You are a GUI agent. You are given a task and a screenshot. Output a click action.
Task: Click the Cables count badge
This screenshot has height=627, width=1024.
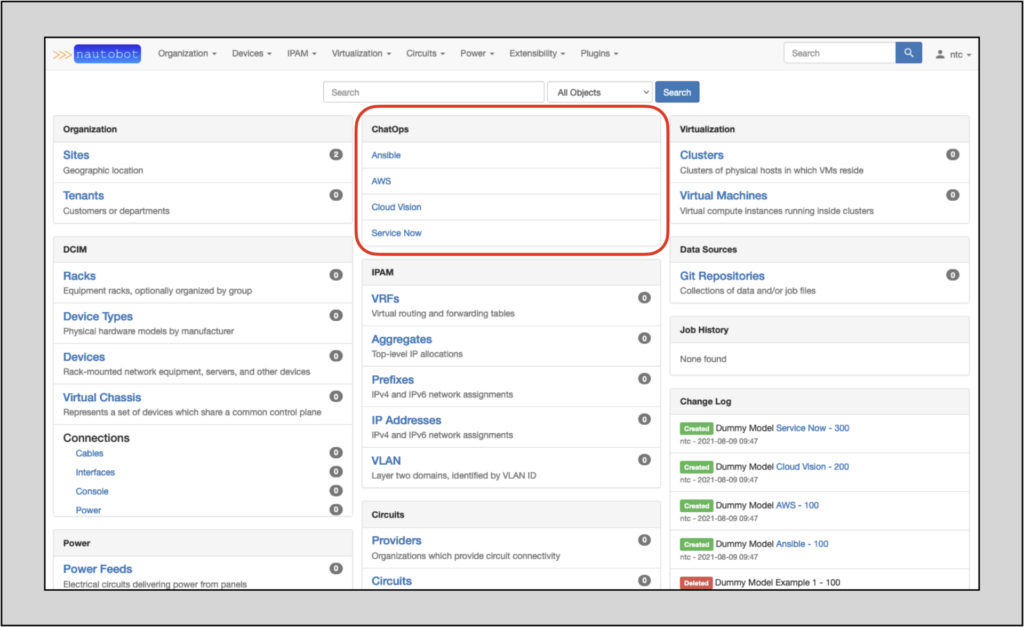336,453
